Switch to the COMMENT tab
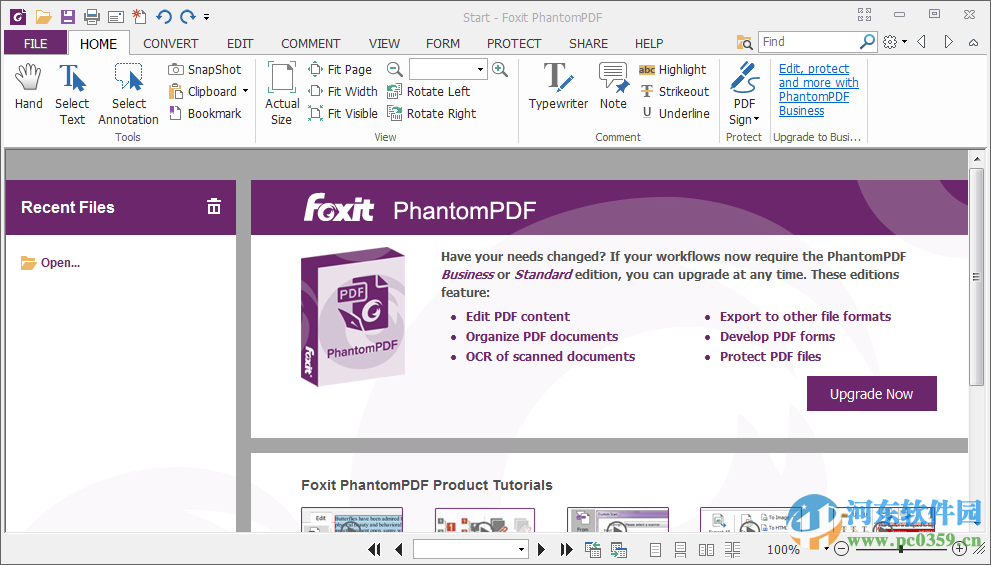Image resolution: width=991 pixels, height=565 pixels. coord(310,44)
